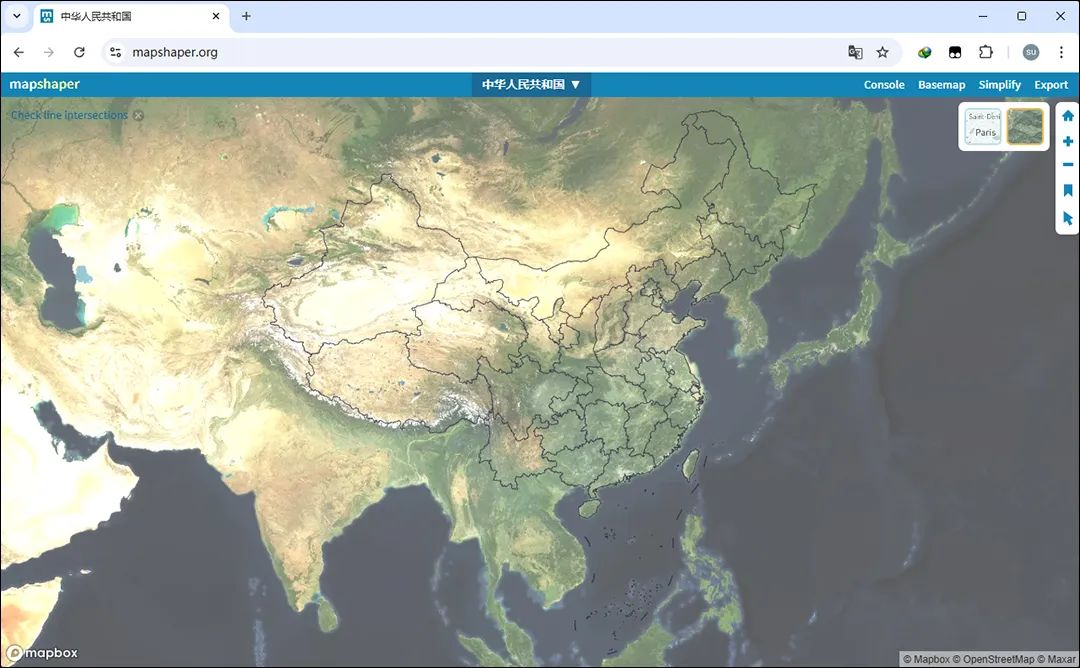Open the tab search chevron
This screenshot has height=668, width=1080.
tap(16, 16)
